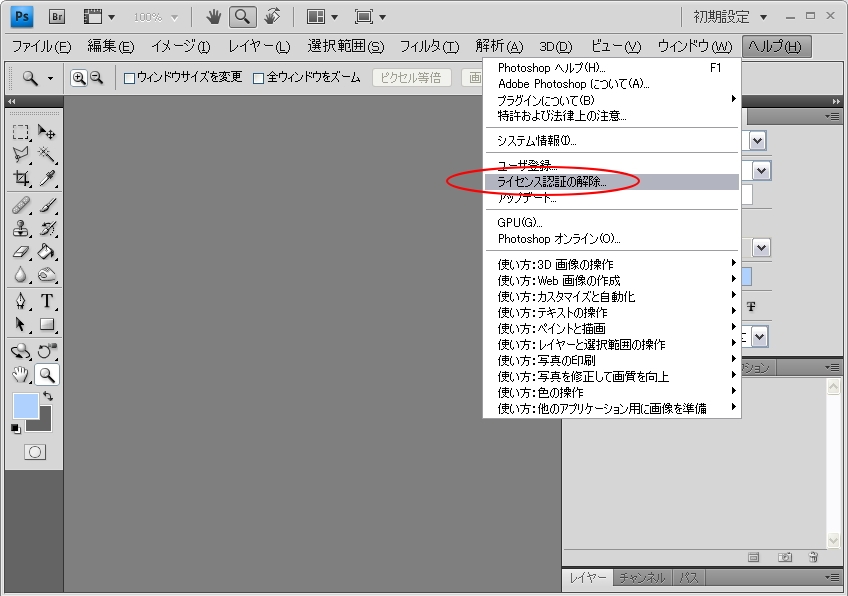
Task: Enable 全ウィンドウをズーム checkbox
Action: pos(259,78)
